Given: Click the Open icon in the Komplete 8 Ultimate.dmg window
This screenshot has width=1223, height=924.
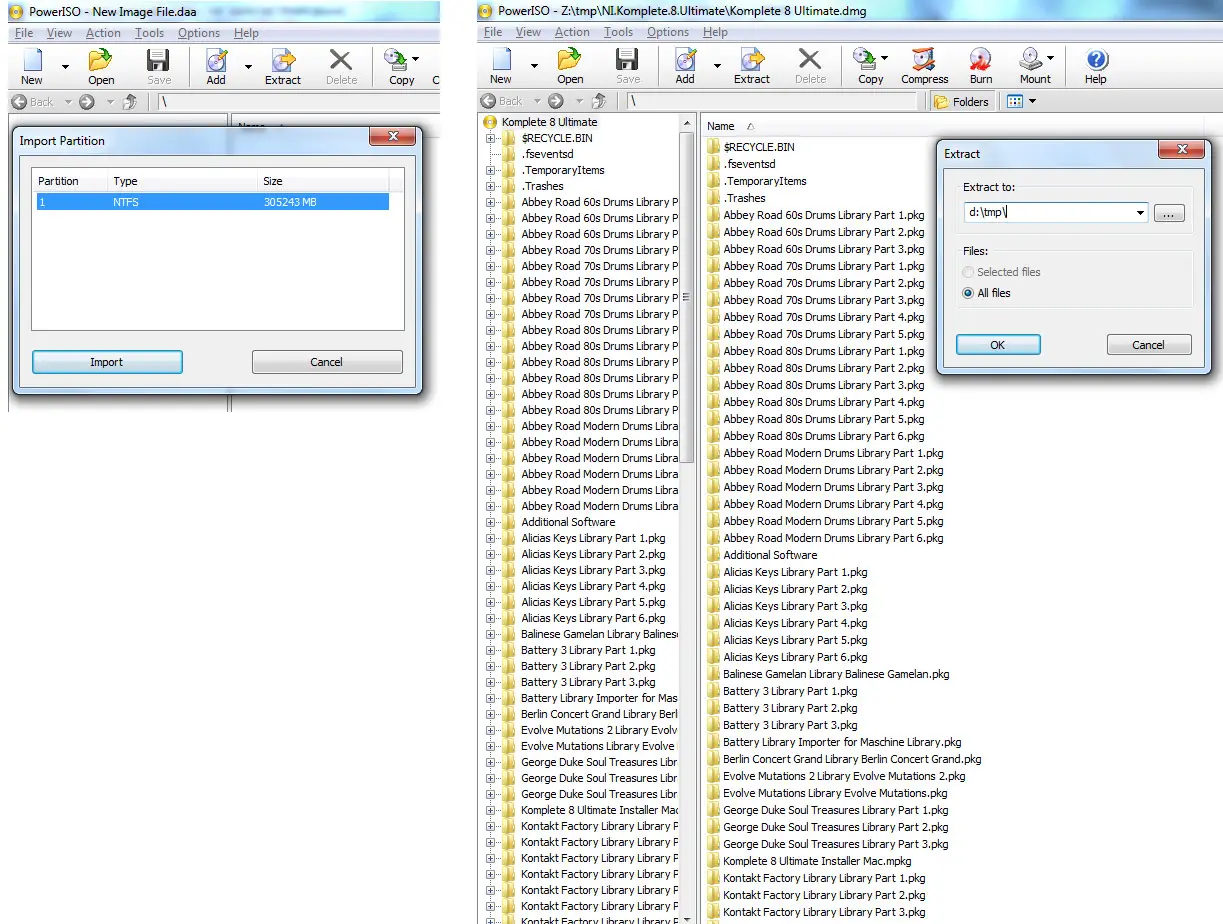Looking at the screenshot, I should click(570, 66).
